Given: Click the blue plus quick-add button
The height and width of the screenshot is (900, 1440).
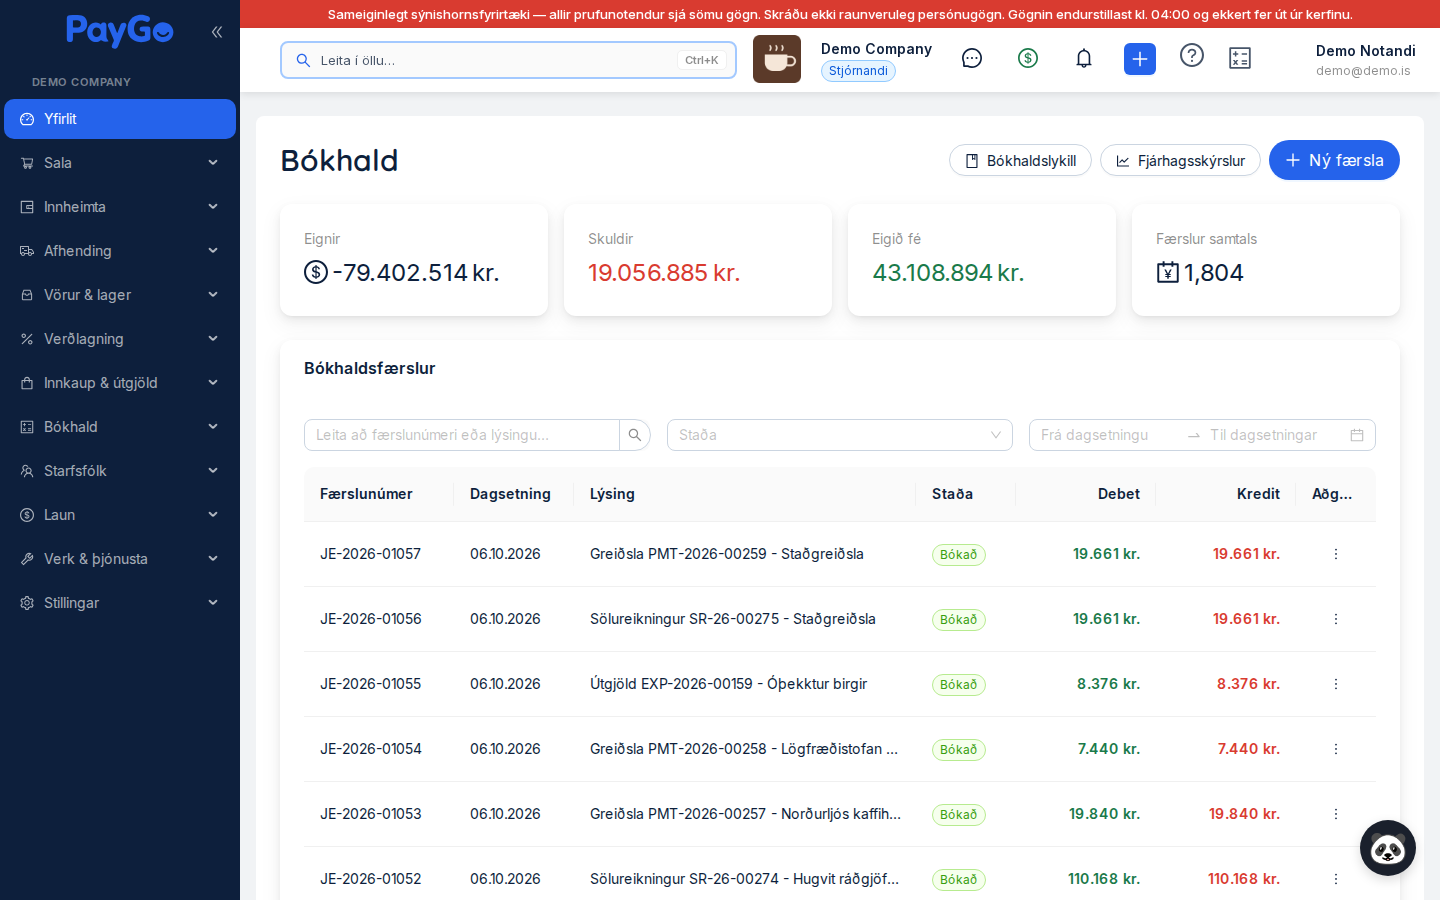Looking at the screenshot, I should point(1140,59).
